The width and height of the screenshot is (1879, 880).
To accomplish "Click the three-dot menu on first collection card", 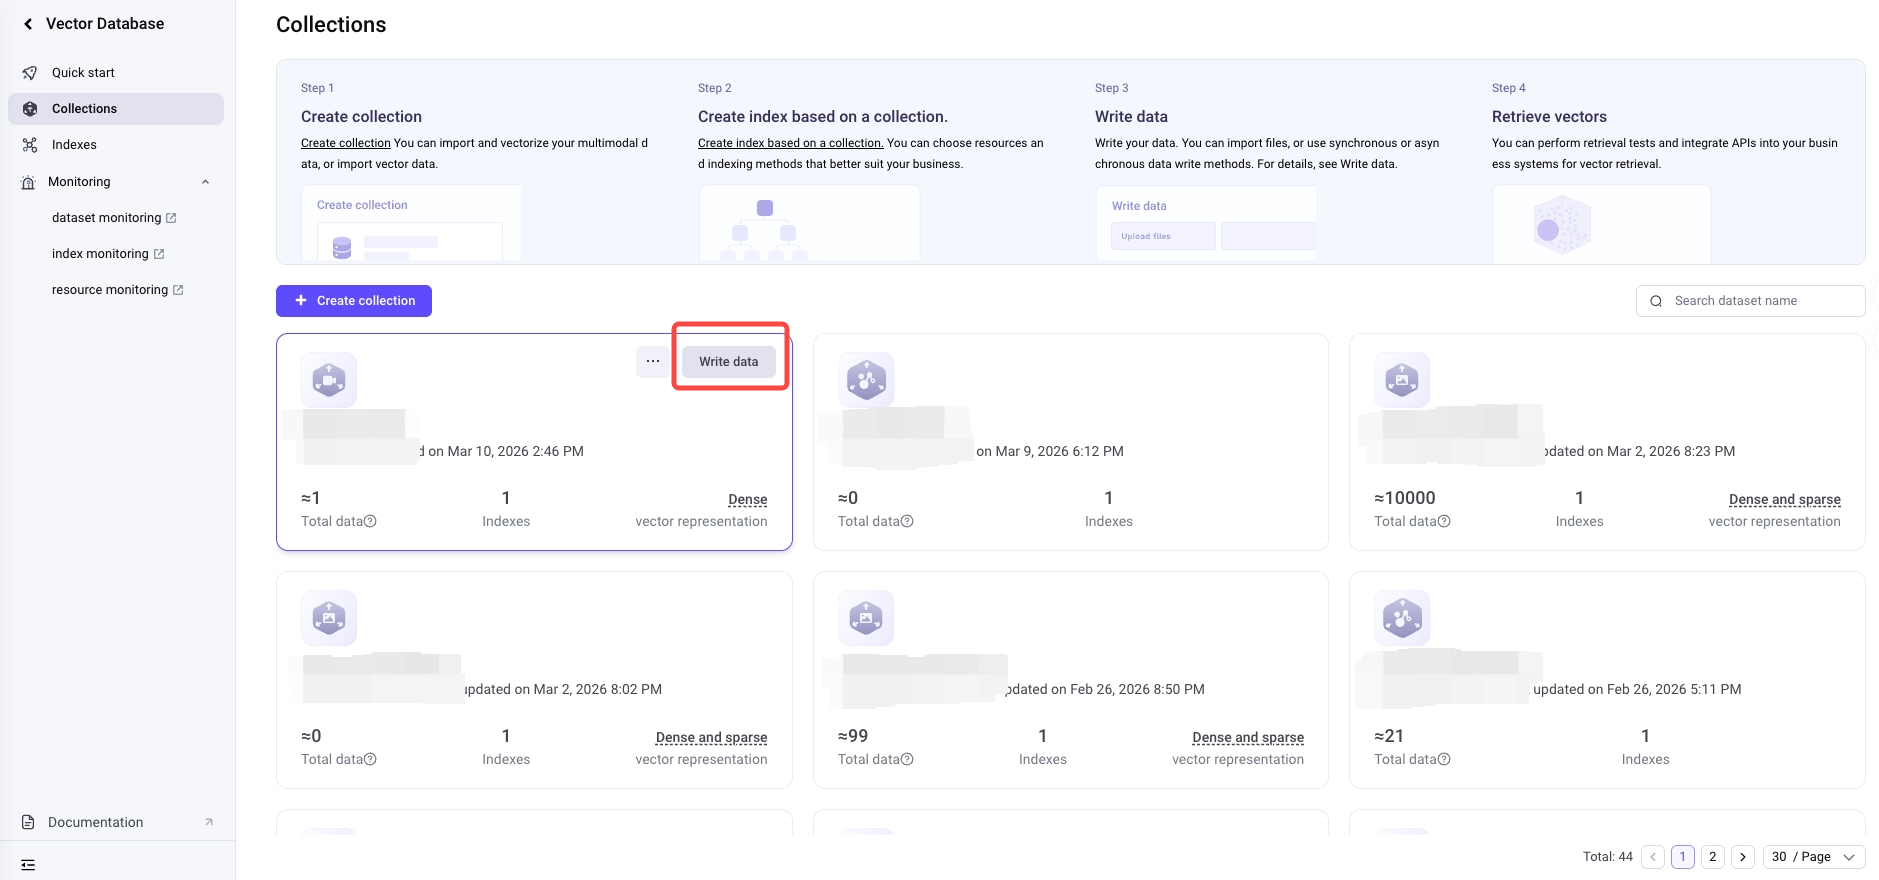I will point(653,361).
